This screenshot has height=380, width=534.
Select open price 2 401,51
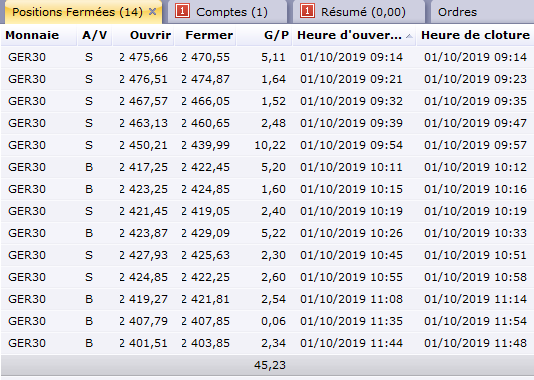tap(143, 343)
